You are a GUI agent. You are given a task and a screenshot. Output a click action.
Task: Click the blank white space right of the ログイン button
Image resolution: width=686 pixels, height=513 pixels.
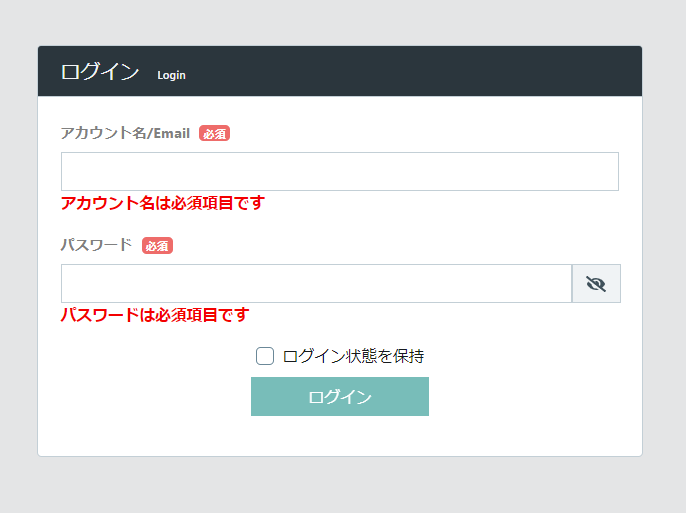pyautogui.click(x=530, y=396)
